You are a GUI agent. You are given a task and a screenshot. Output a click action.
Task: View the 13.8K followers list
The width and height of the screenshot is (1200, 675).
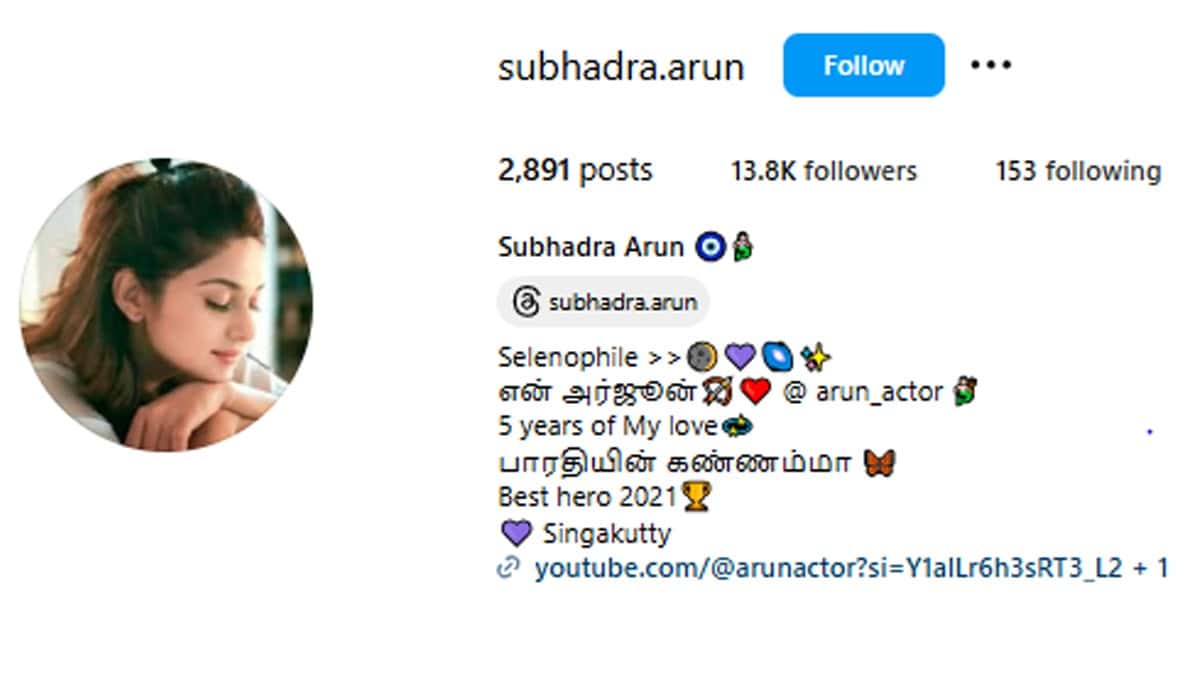(x=823, y=171)
